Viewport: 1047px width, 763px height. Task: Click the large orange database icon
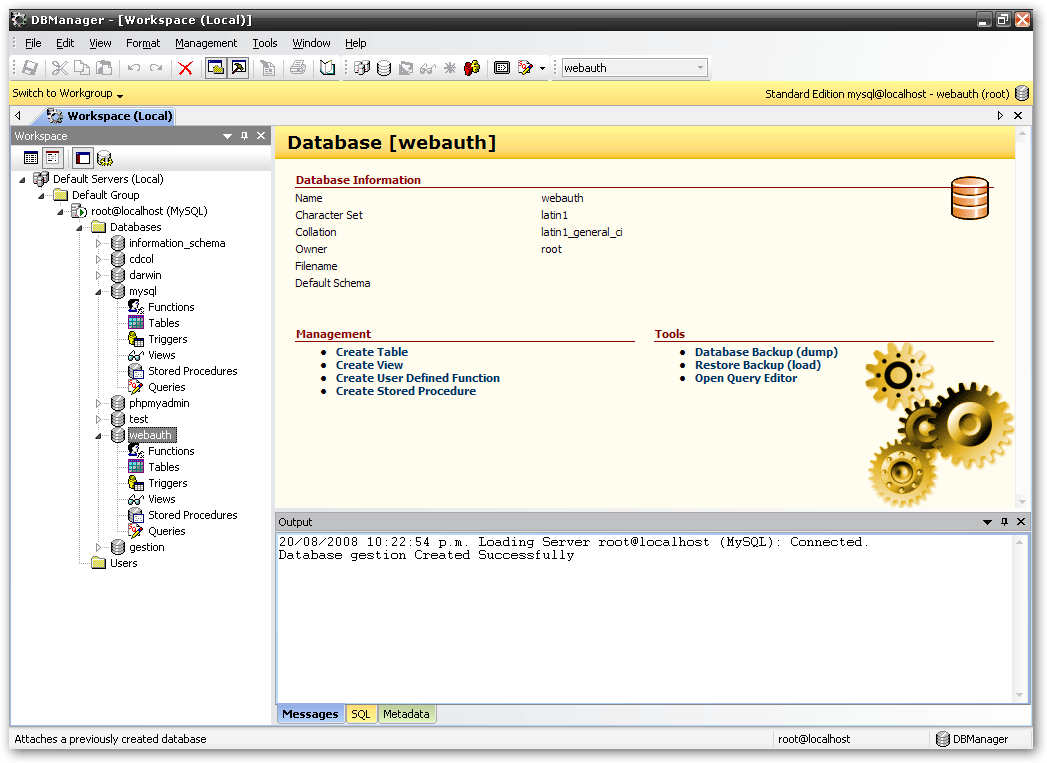[970, 198]
